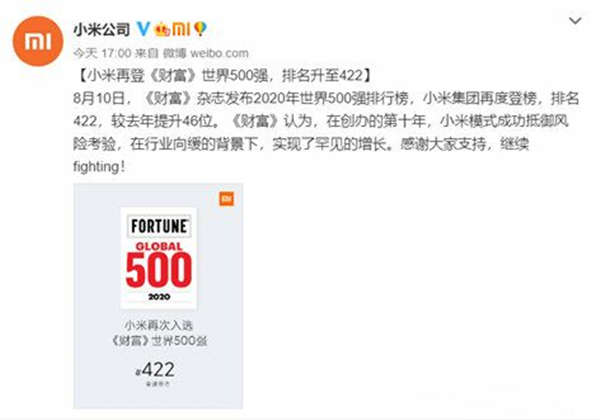The image size is (600, 420).
Task: Click the FORTUNE logo in the image
Action: pos(159,226)
